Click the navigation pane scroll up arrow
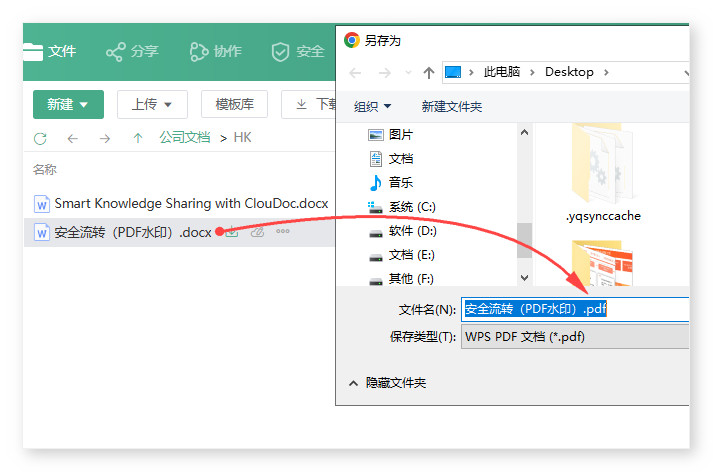 pyautogui.click(x=524, y=132)
